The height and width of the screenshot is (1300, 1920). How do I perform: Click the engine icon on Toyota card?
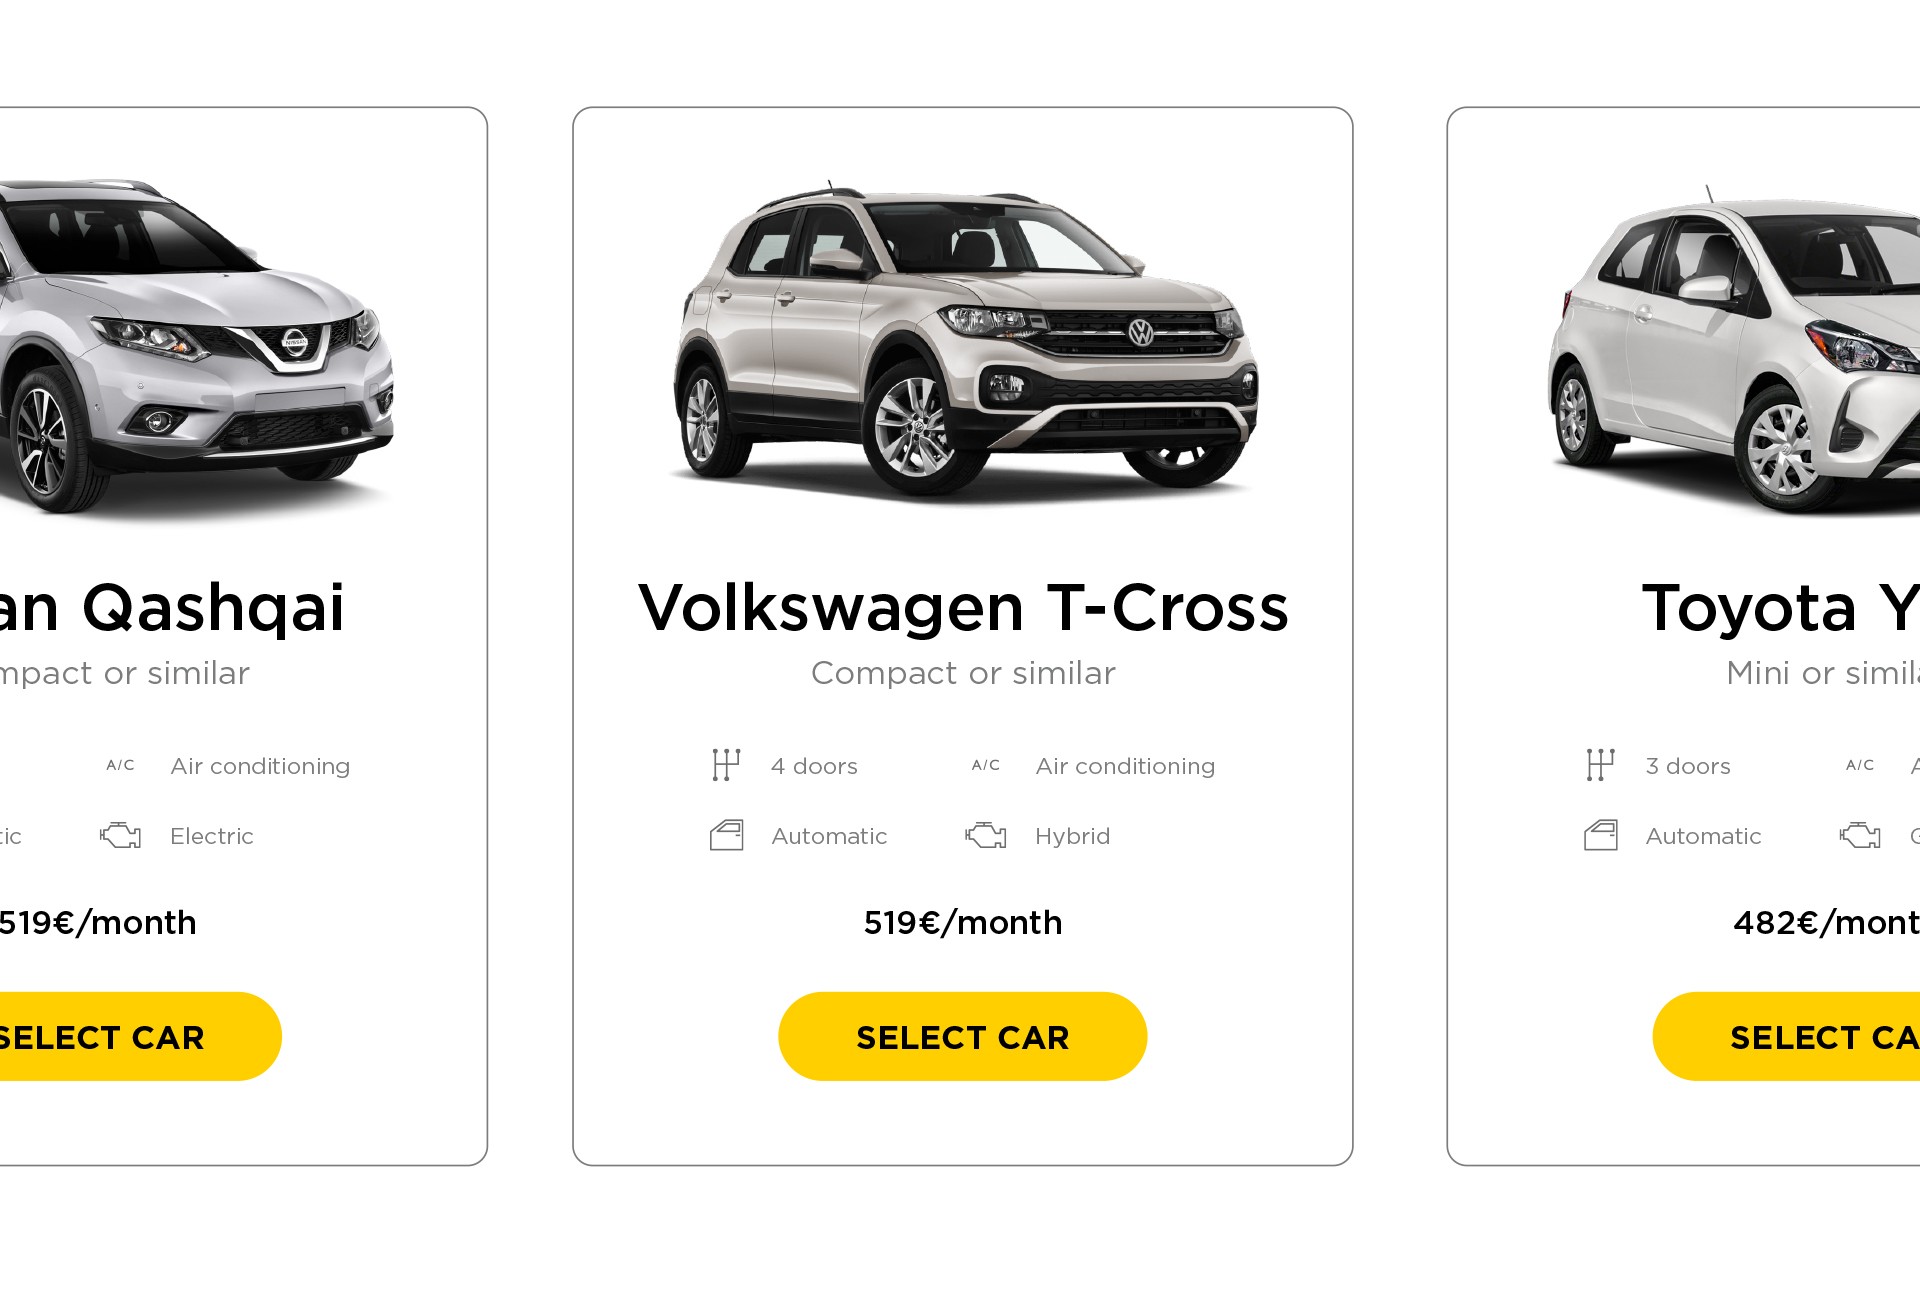click(1860, 835)
